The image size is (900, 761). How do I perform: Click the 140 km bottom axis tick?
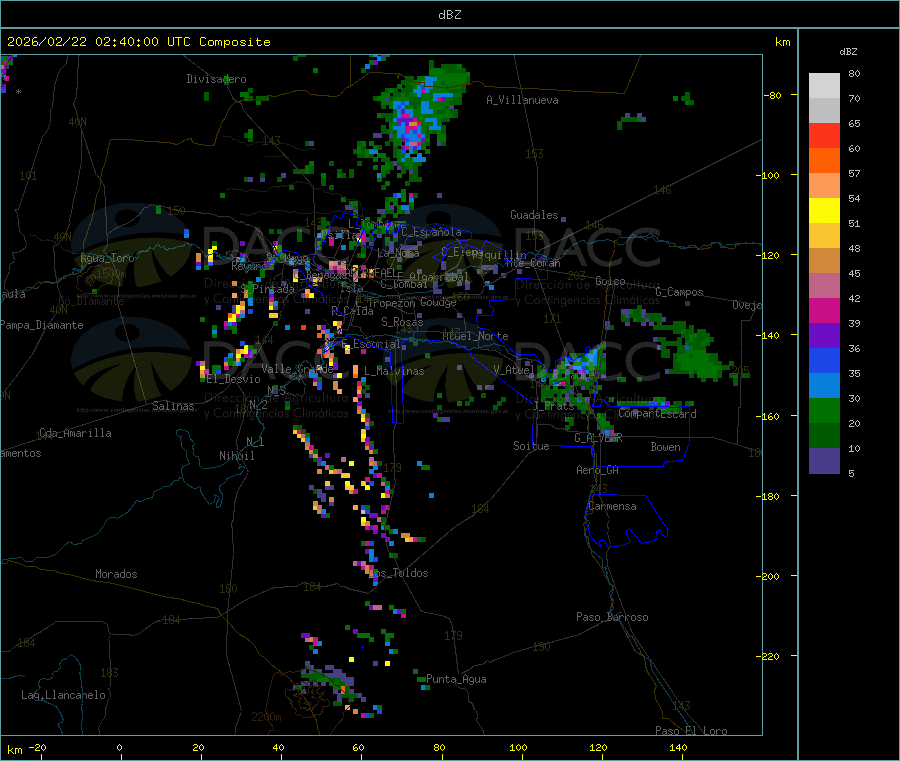(x=678, y=748)
